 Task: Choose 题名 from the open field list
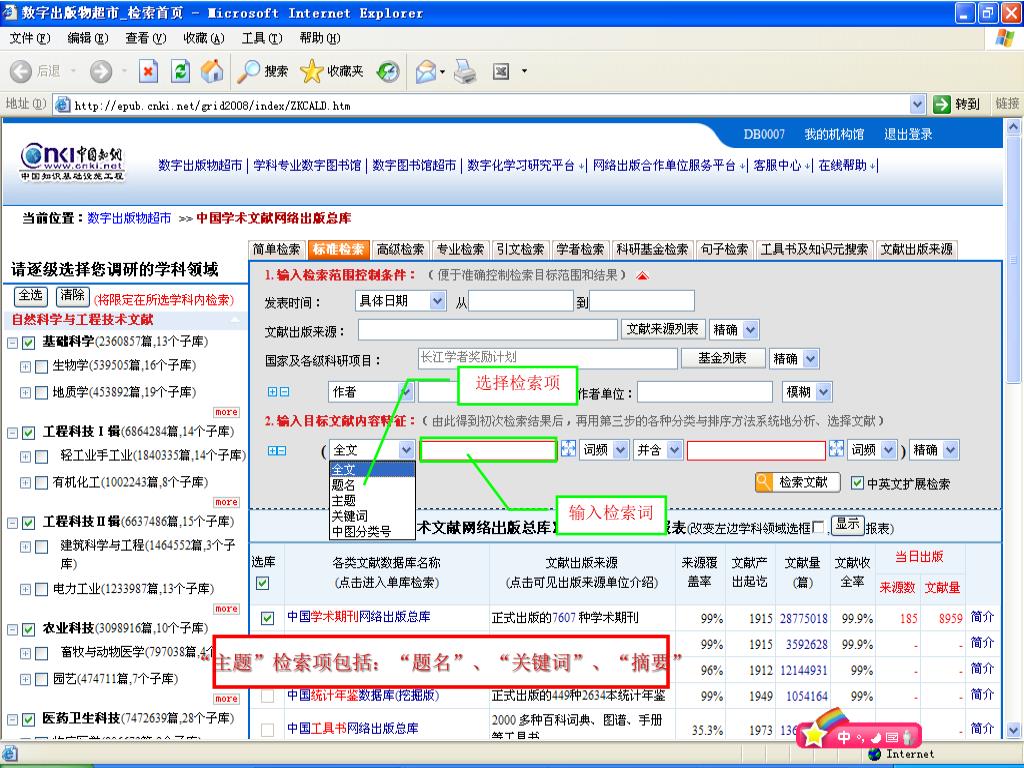click(372, 485)
